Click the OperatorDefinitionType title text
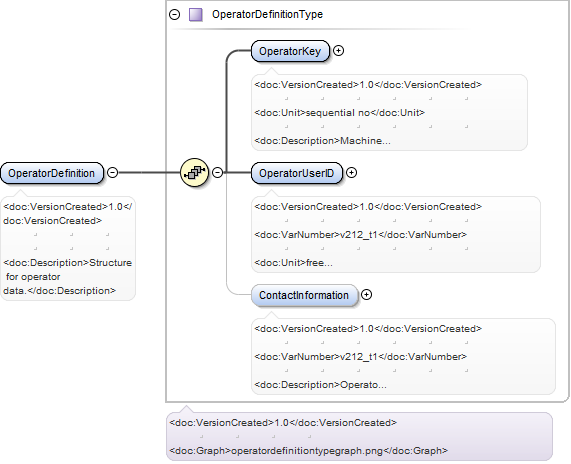 point(267,15)
